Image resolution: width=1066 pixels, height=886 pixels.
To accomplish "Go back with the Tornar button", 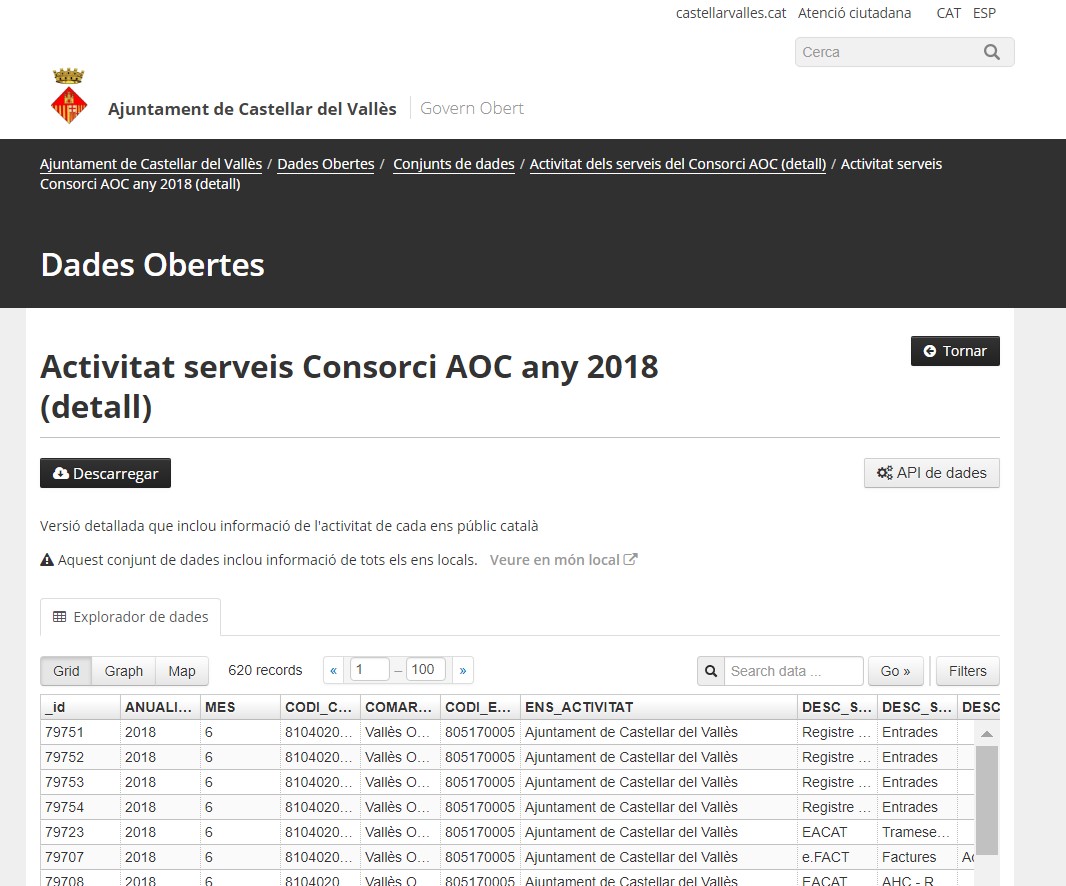I will pos(954,351).
